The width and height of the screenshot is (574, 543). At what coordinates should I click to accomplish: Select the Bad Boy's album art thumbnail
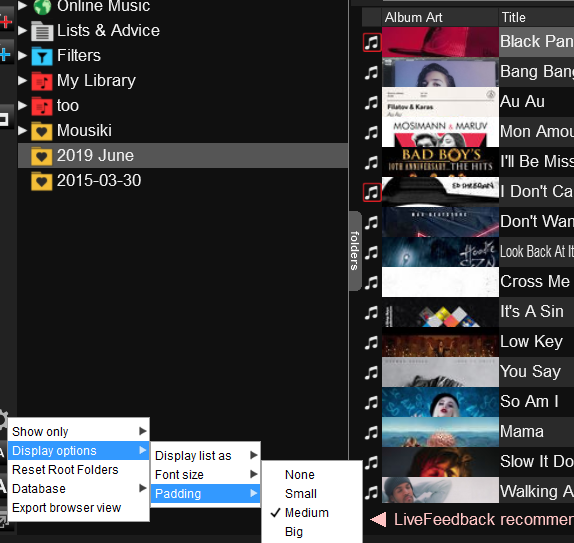click(x=440, y=162)
